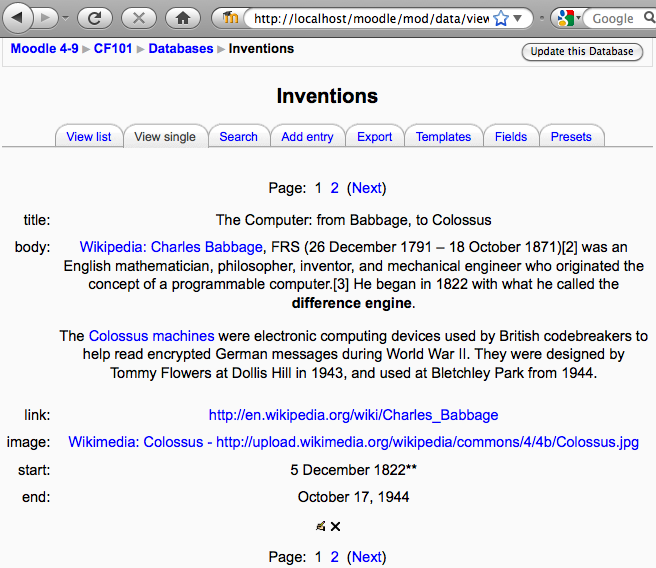Go to page 2 in bottom pager
The image size is (656, 568).
tap(334, 557)
